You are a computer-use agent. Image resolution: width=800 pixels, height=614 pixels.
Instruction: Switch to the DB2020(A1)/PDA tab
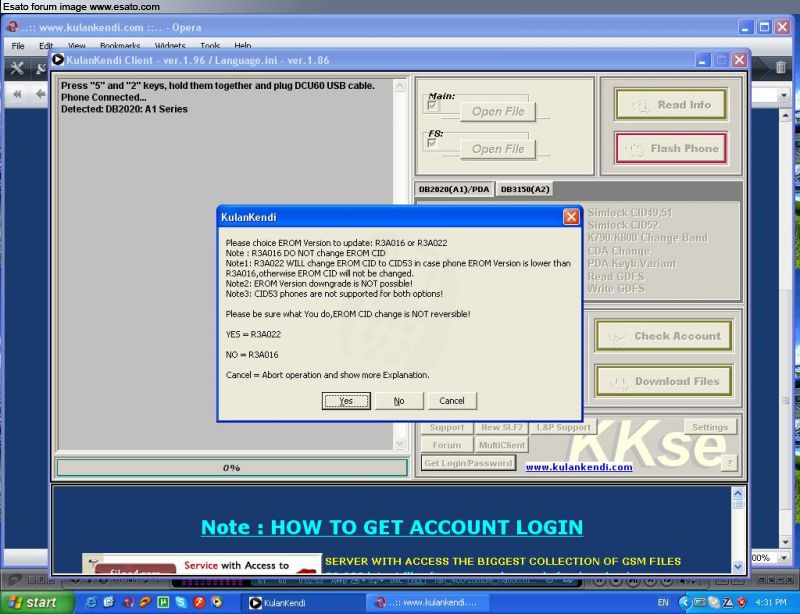pyautogui.click(x=454, y=189)
